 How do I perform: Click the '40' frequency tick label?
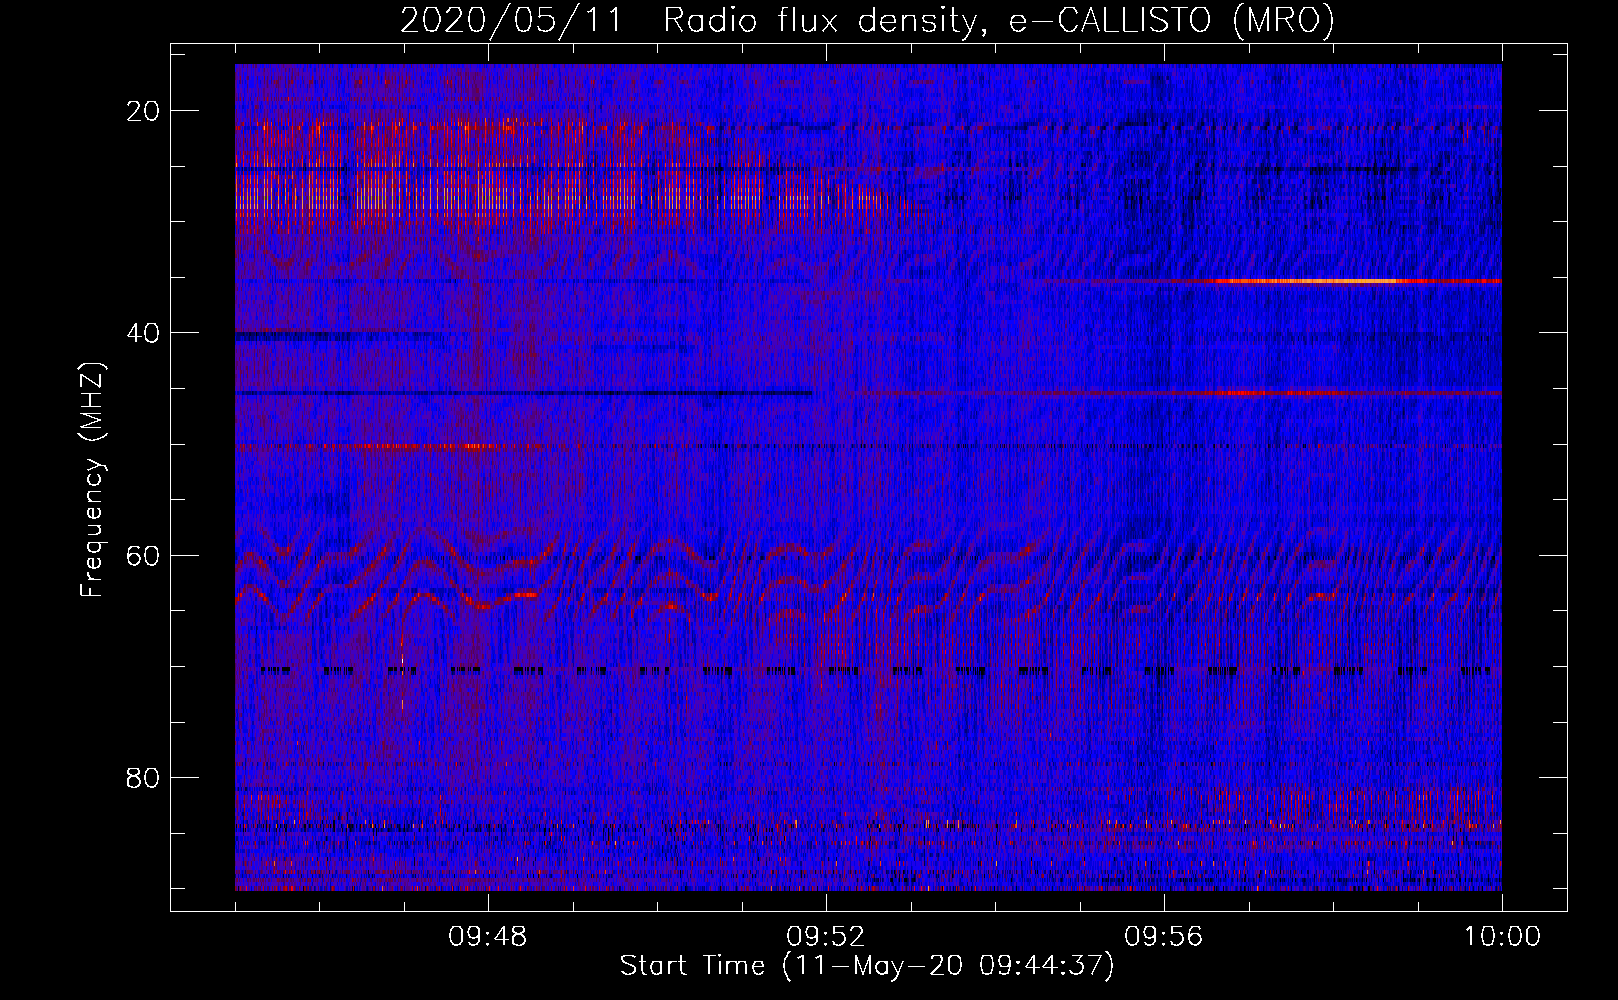(143, 333)
